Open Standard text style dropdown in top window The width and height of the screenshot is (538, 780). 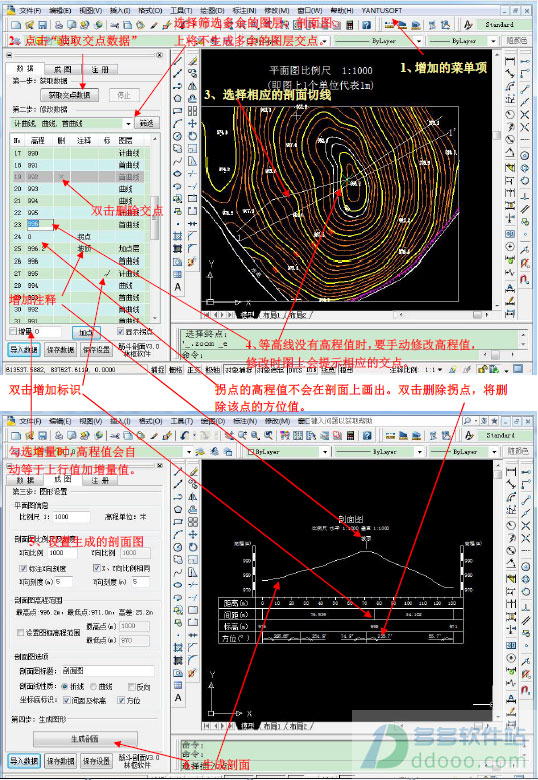pyautogui.click(x=504, y=25)
